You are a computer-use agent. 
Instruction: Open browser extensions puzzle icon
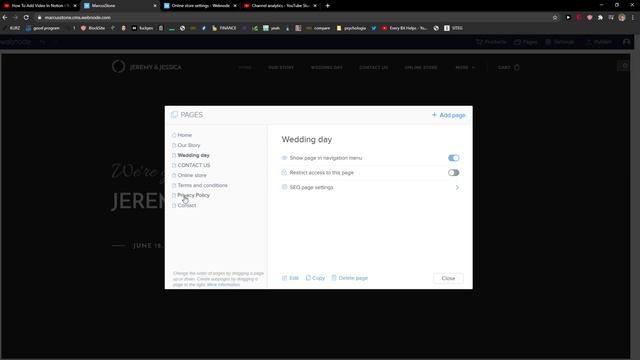pyautogui.click(x=600, y=18)
